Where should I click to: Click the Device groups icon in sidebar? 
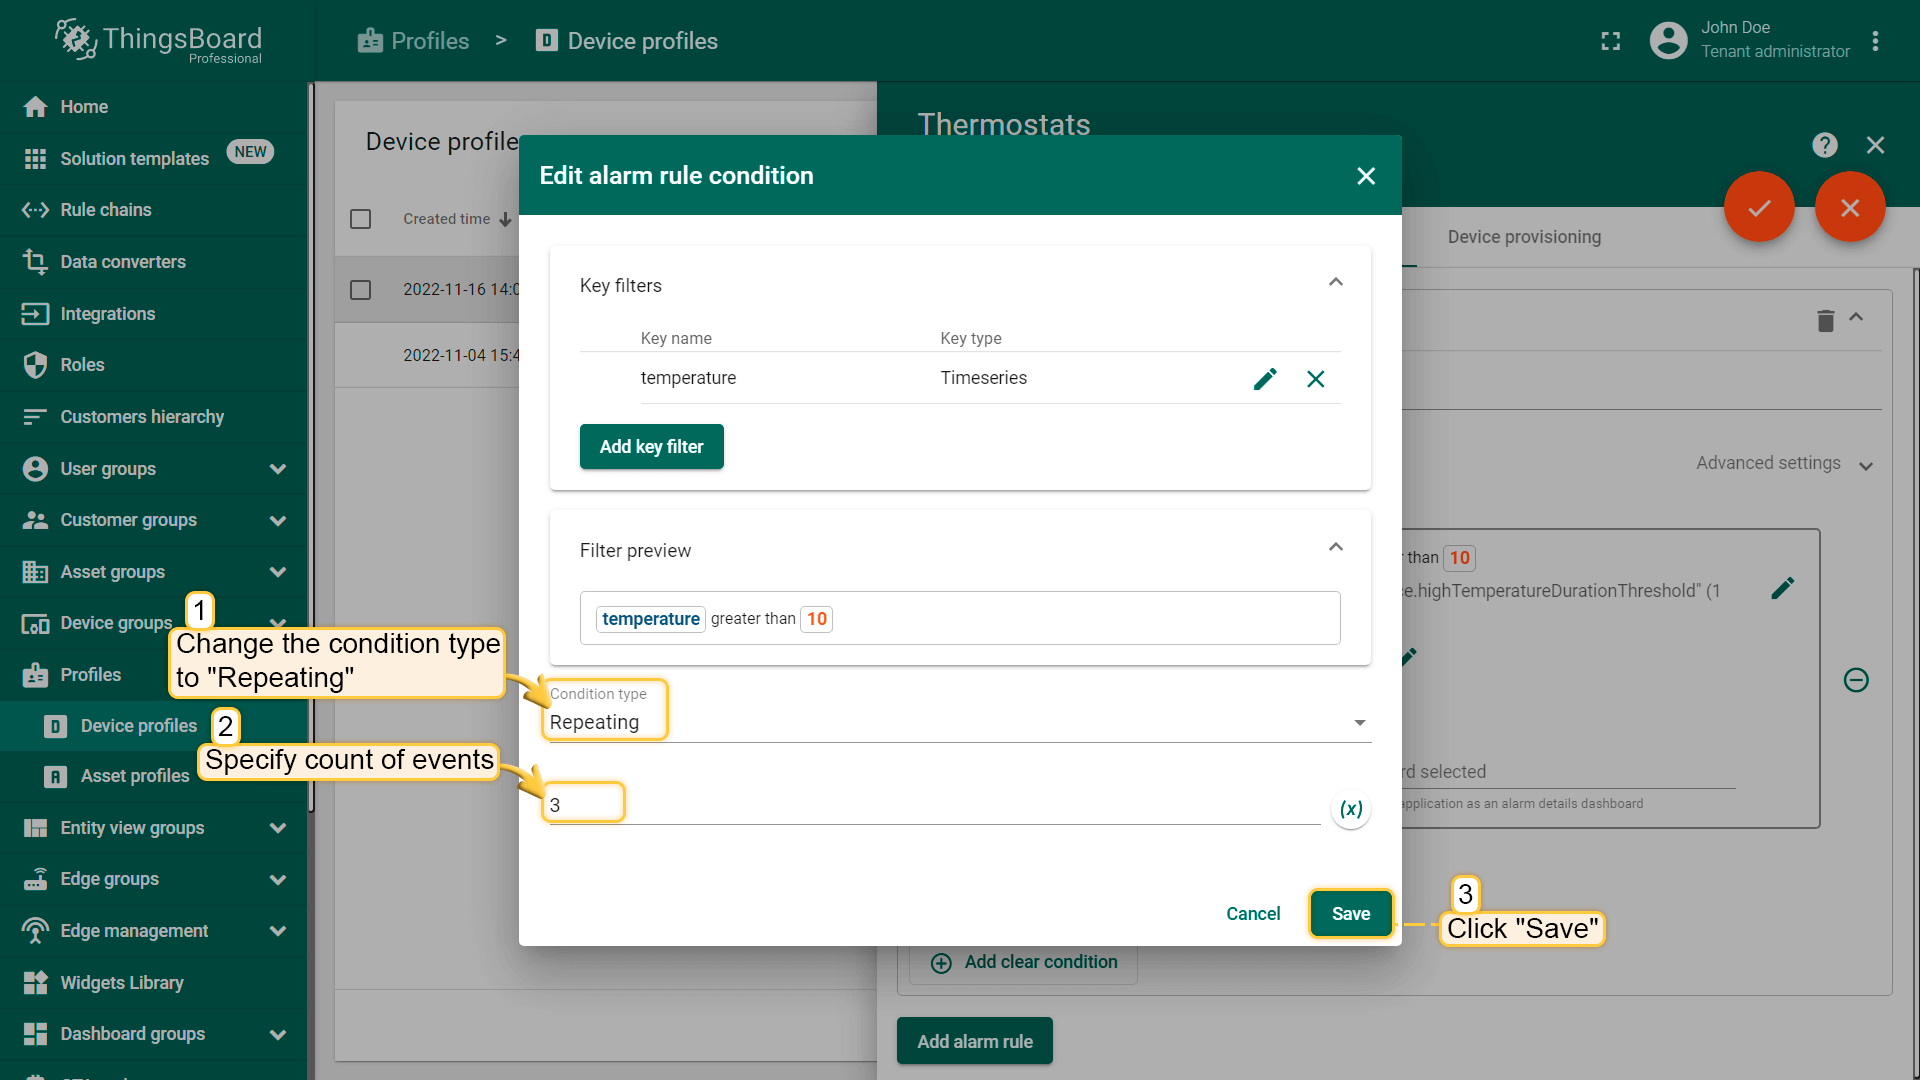35,624
